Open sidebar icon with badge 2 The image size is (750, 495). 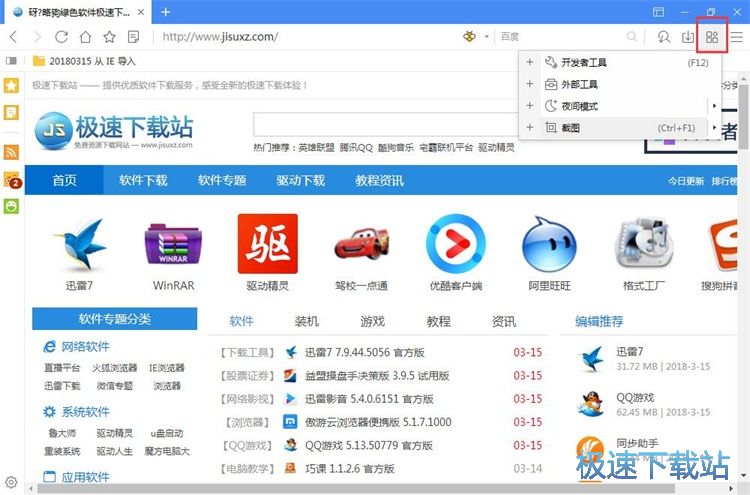12,180
